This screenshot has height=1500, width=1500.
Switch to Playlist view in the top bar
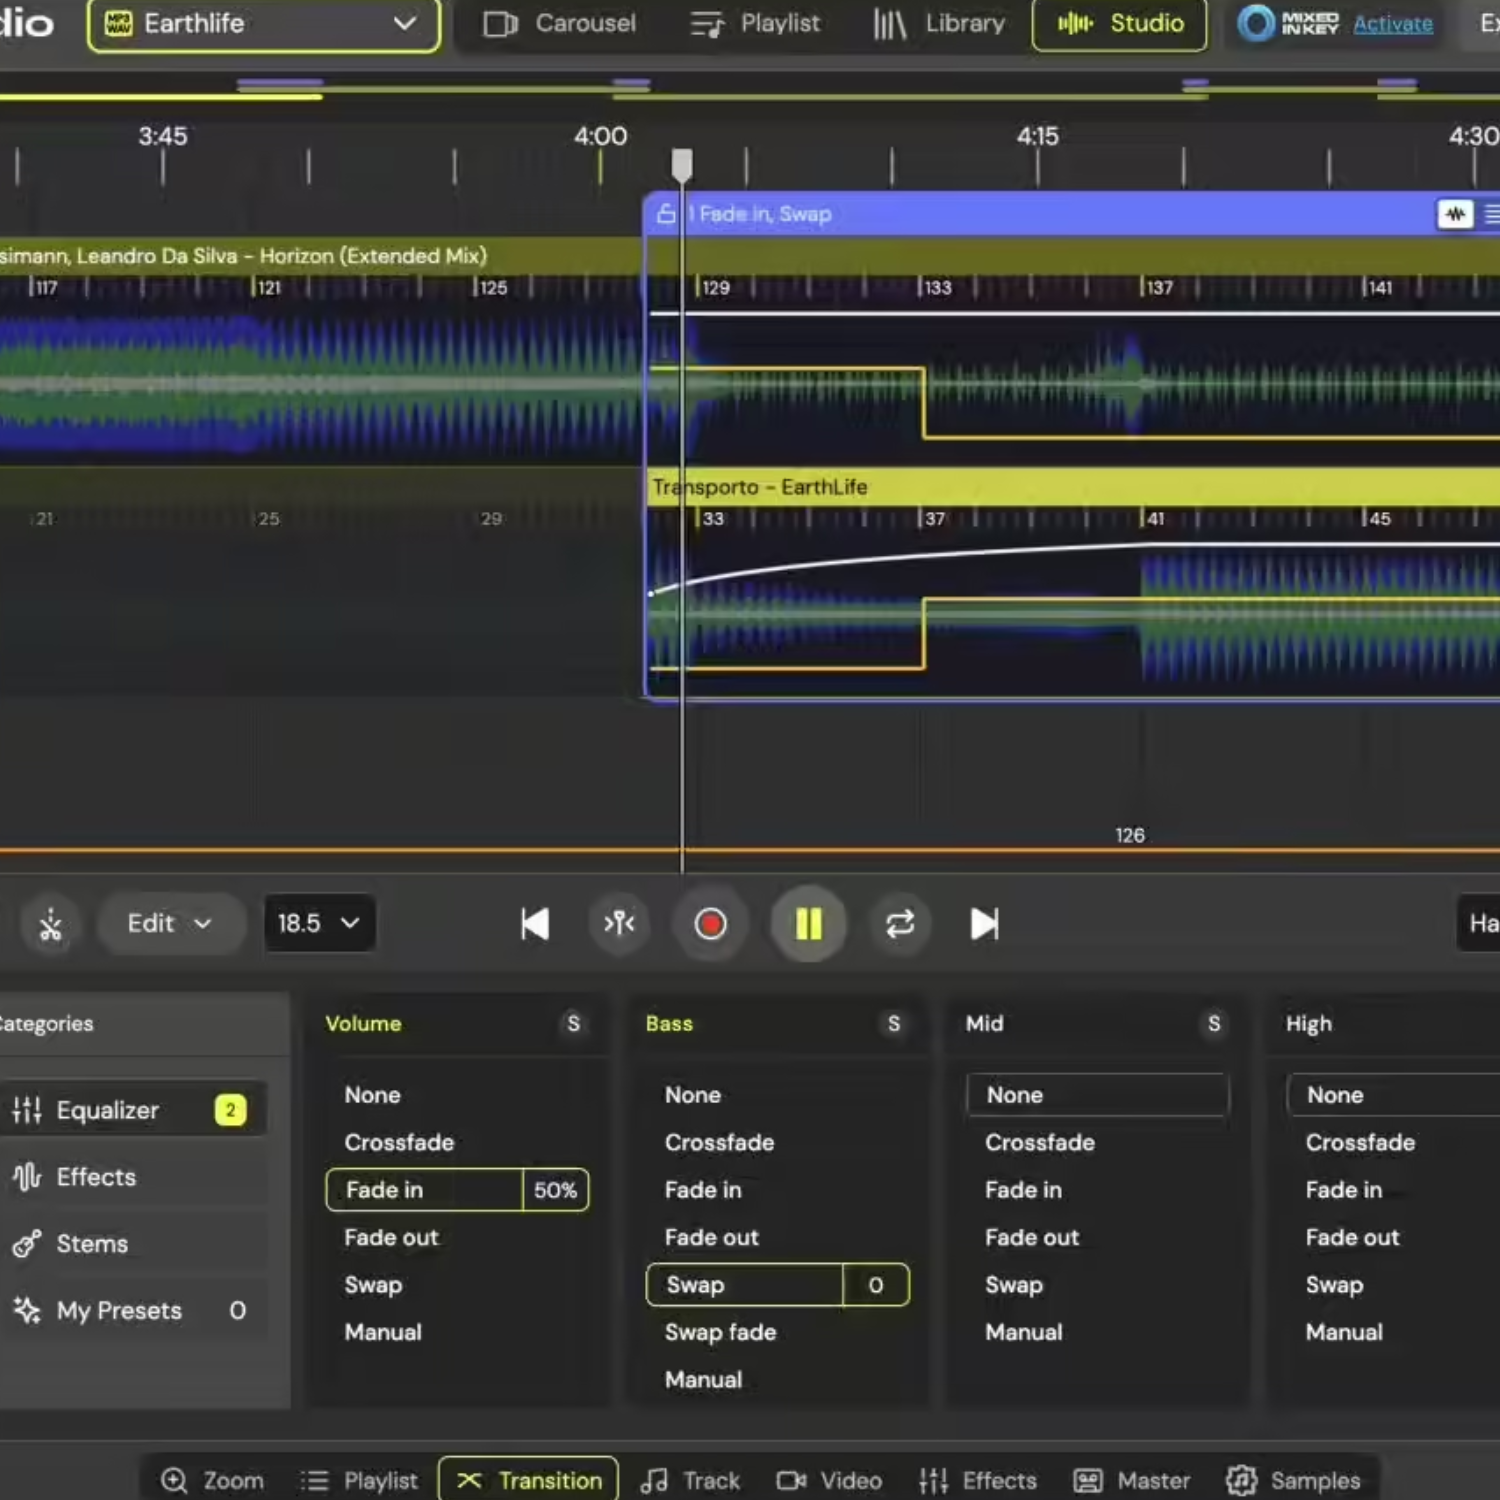coord(755,23)
